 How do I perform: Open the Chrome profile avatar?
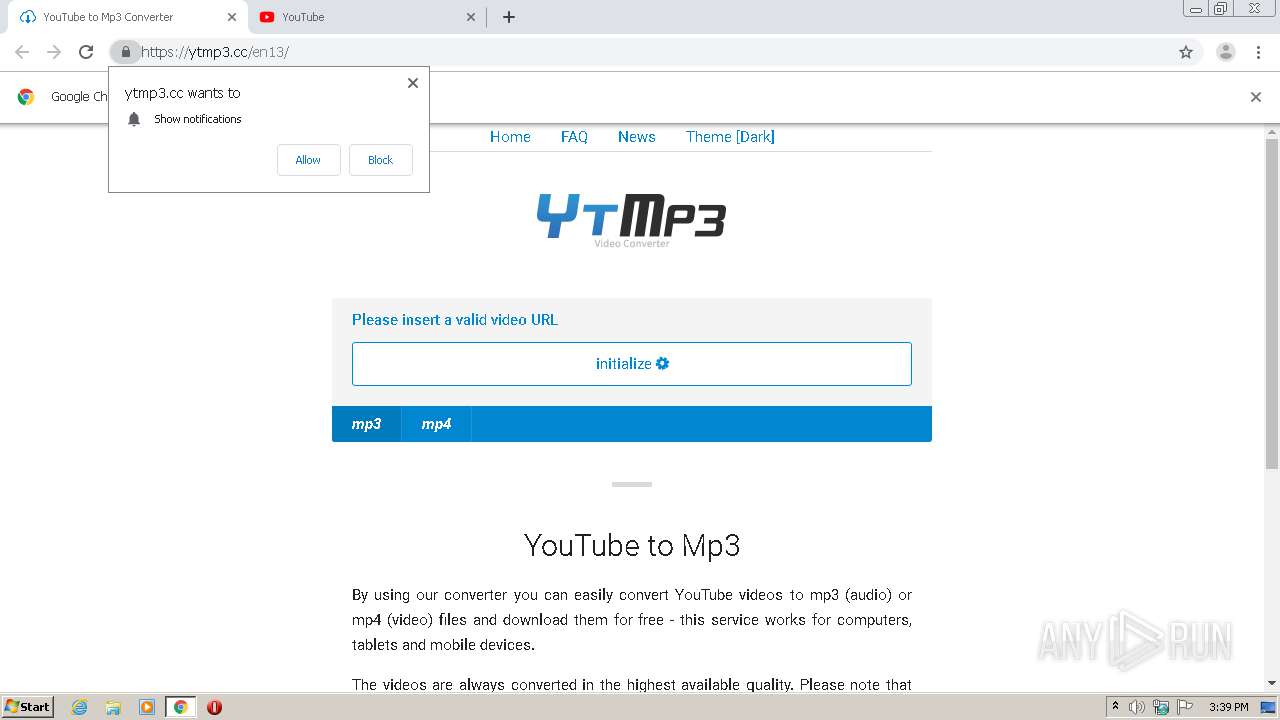1226,52
